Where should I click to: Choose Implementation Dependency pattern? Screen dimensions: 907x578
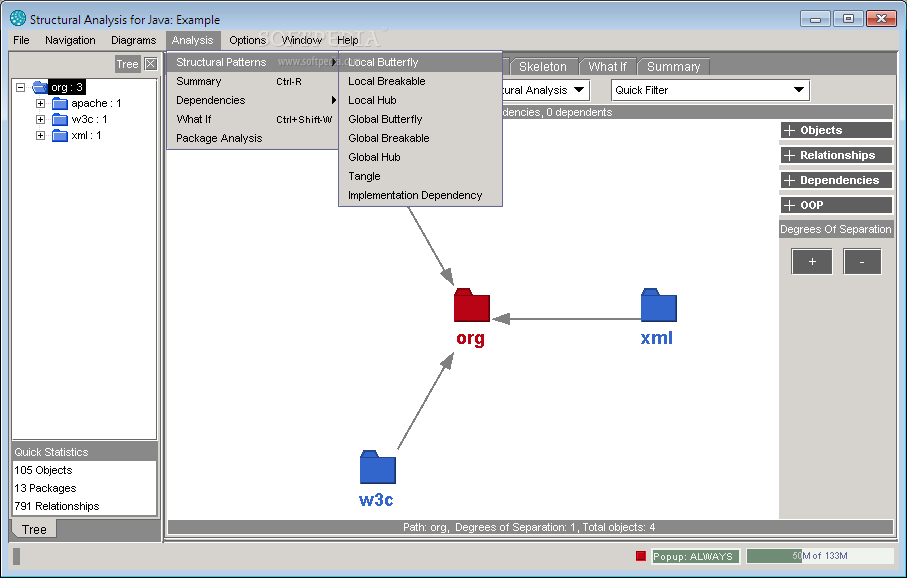click(421, 196)
